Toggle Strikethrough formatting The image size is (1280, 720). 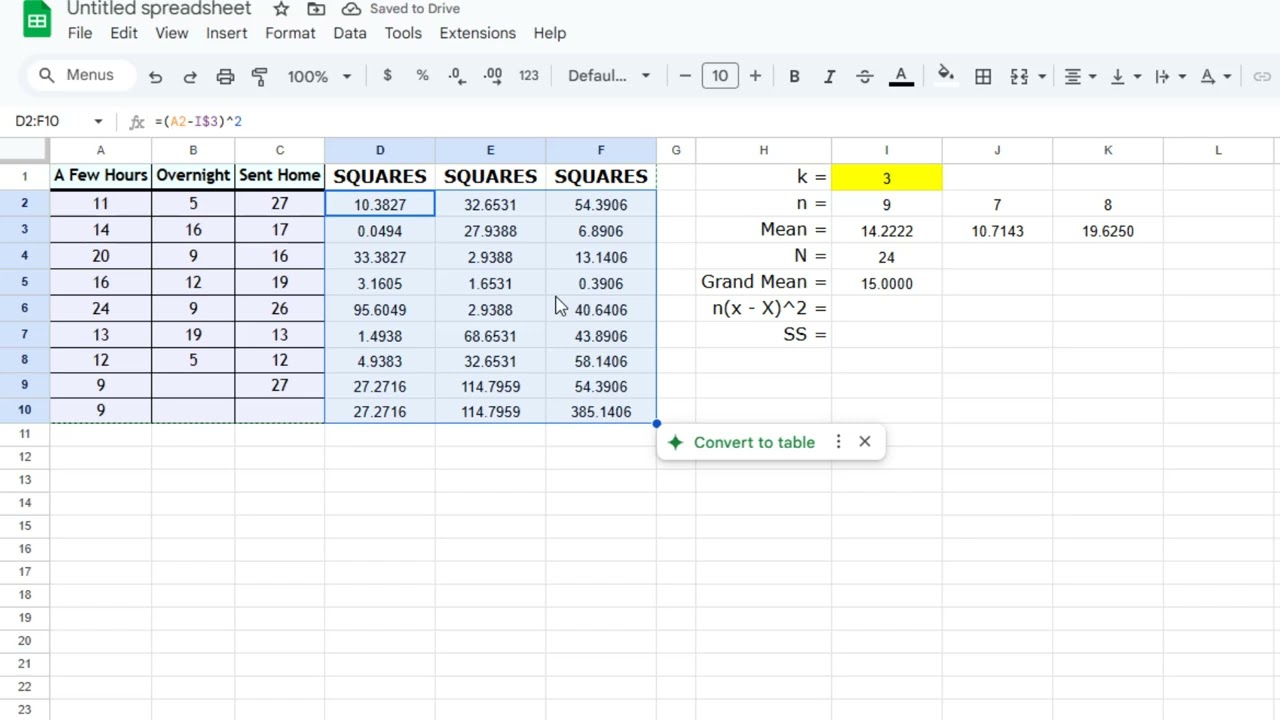(865, 76)
